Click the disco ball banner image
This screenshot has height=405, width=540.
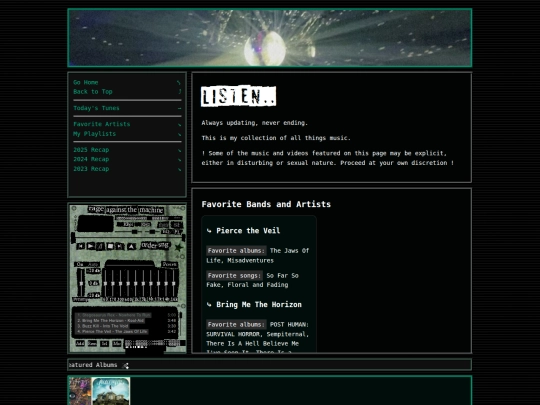(x=270, y=38)
